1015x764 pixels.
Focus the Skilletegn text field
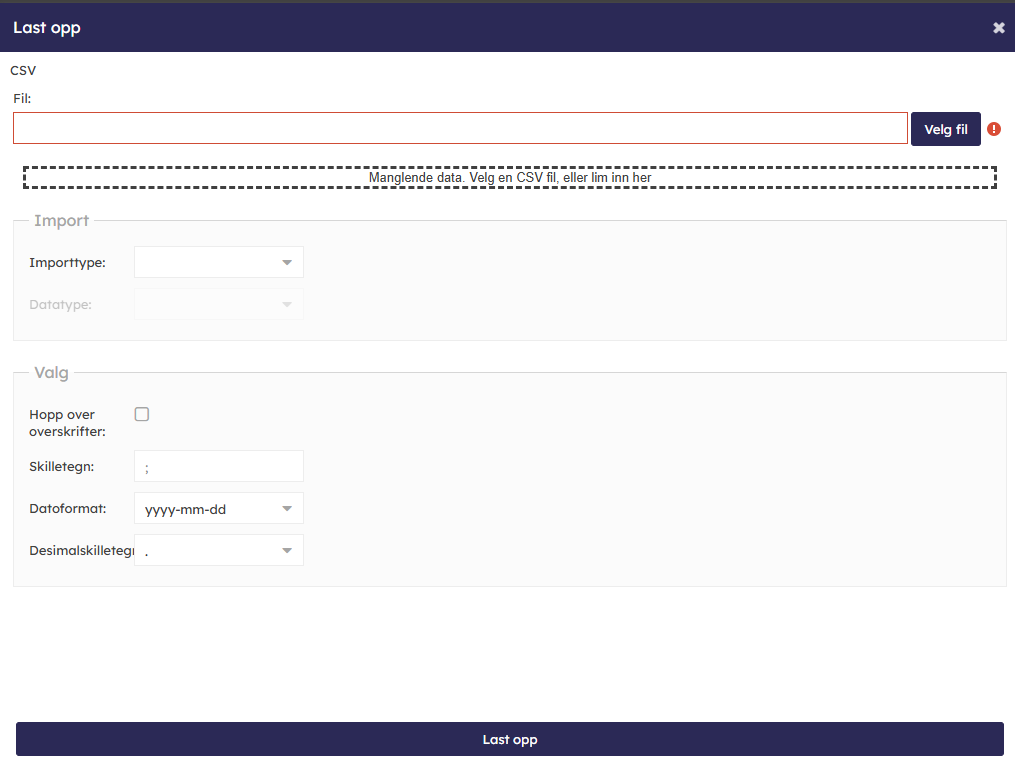(218, 467)
